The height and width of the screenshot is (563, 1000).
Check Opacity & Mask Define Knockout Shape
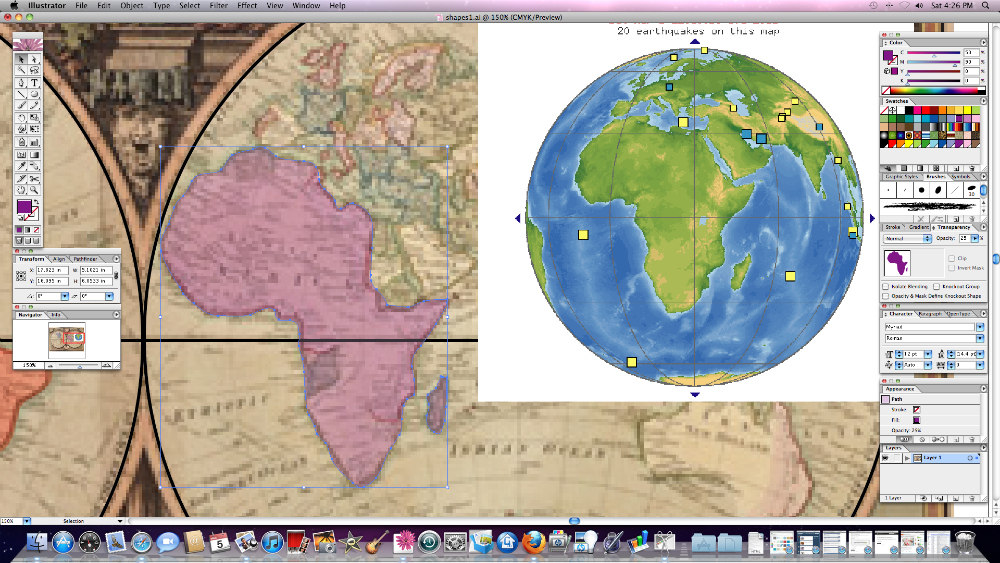tap(885, 296)
